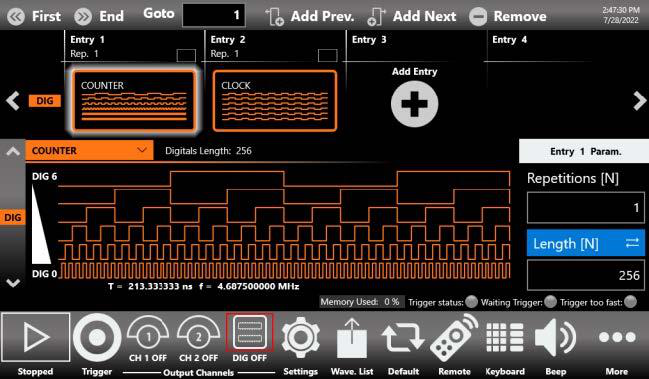
Task: Open the Settings gear
Action: point(300,338)
